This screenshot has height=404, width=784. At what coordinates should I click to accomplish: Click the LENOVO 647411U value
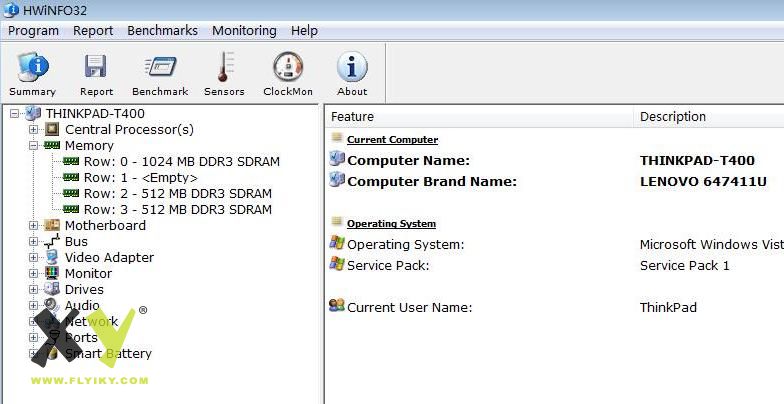click(x=703, y=182)
